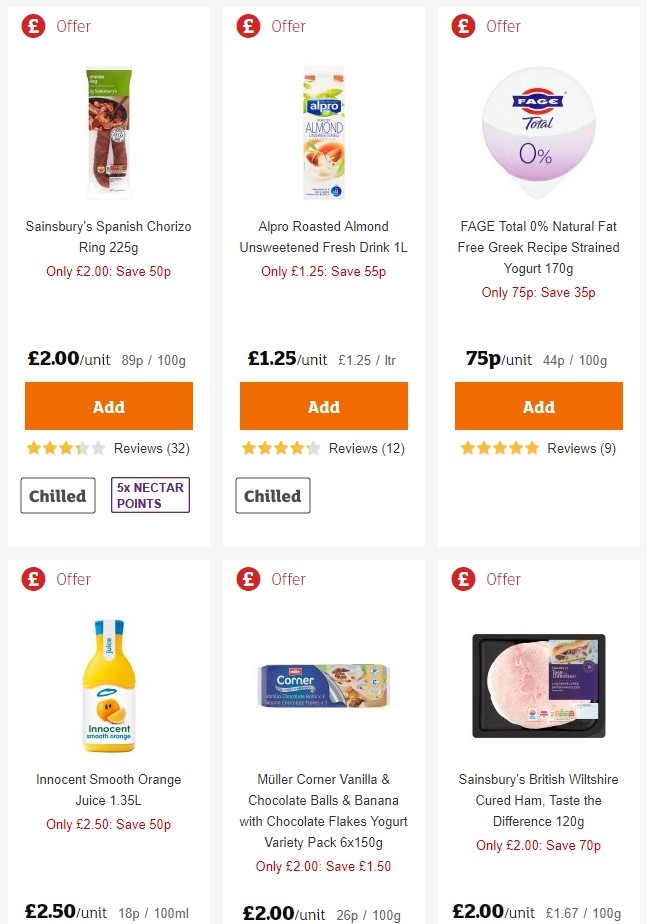Open the Spanish Chorizo Ring product title link
This screenshot has width=647, height=924.
(x=108, y=237)
